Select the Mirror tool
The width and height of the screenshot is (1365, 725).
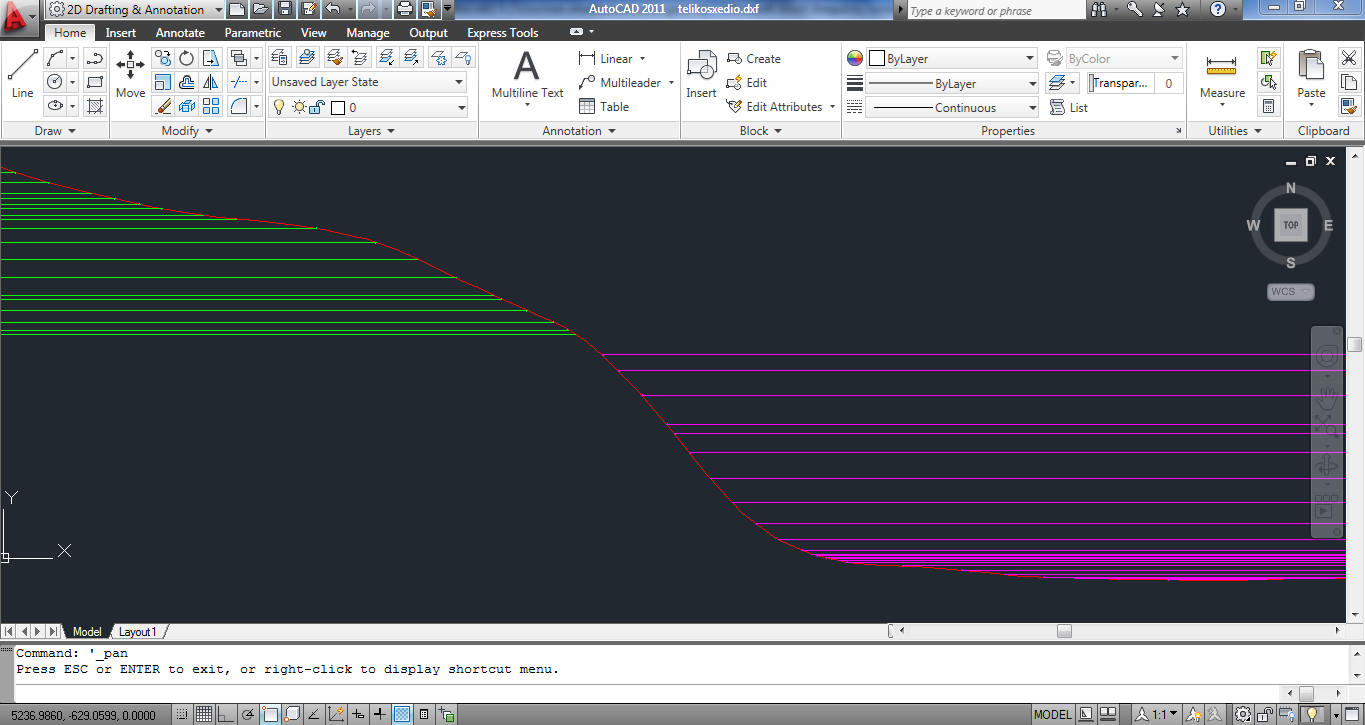[x=211, y=82]
